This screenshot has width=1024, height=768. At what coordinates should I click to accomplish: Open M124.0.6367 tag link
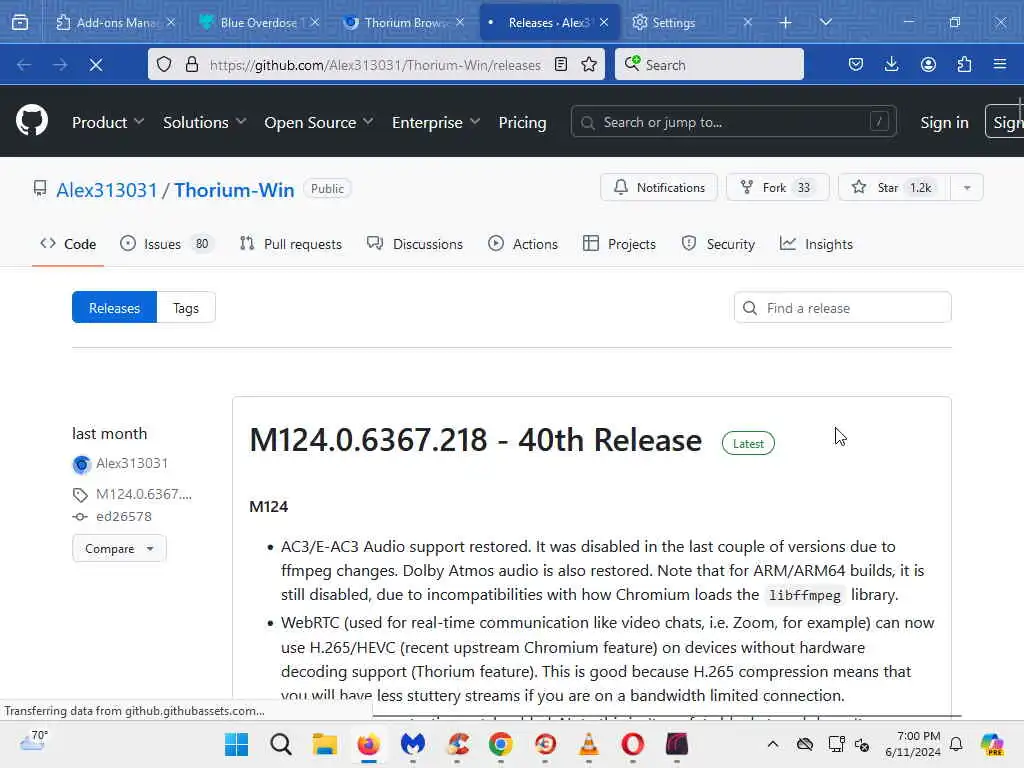coord(144,494)
